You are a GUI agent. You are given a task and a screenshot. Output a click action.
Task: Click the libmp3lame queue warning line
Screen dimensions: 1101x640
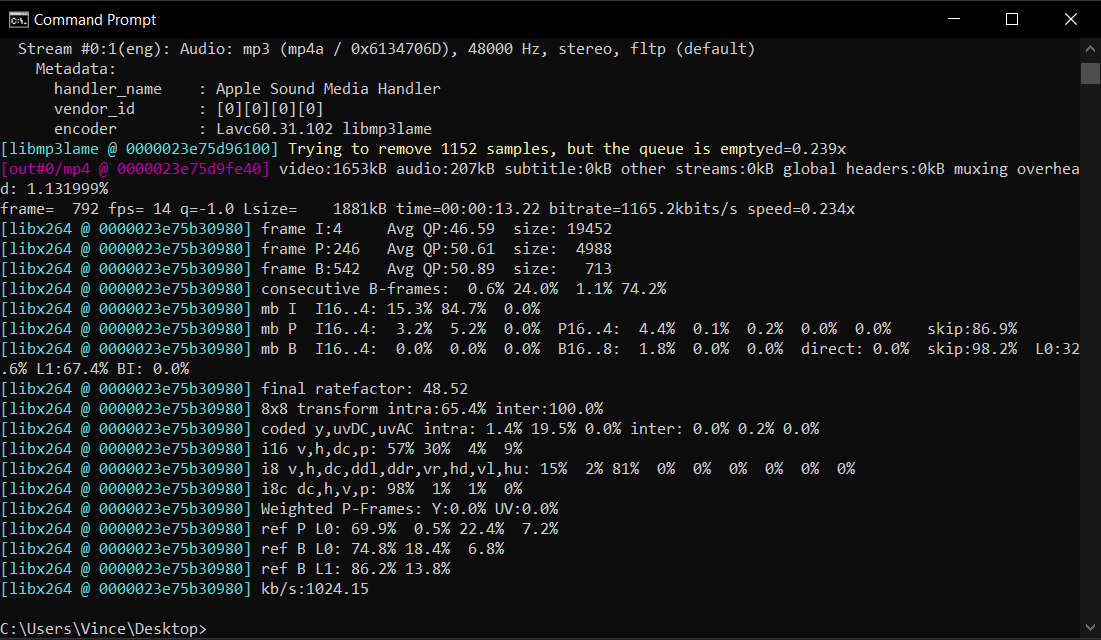[x=400, y=148]
